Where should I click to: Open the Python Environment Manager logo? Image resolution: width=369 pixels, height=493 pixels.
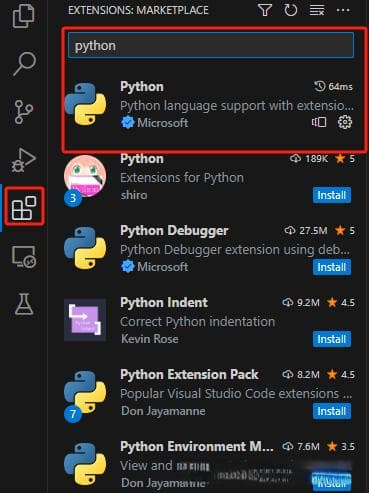(x=85, y=464)
